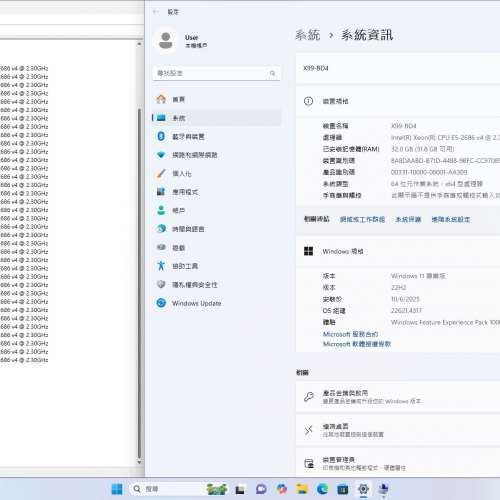
Task: Open Task View from the taskbar
Action: click(x=240, y=489)
